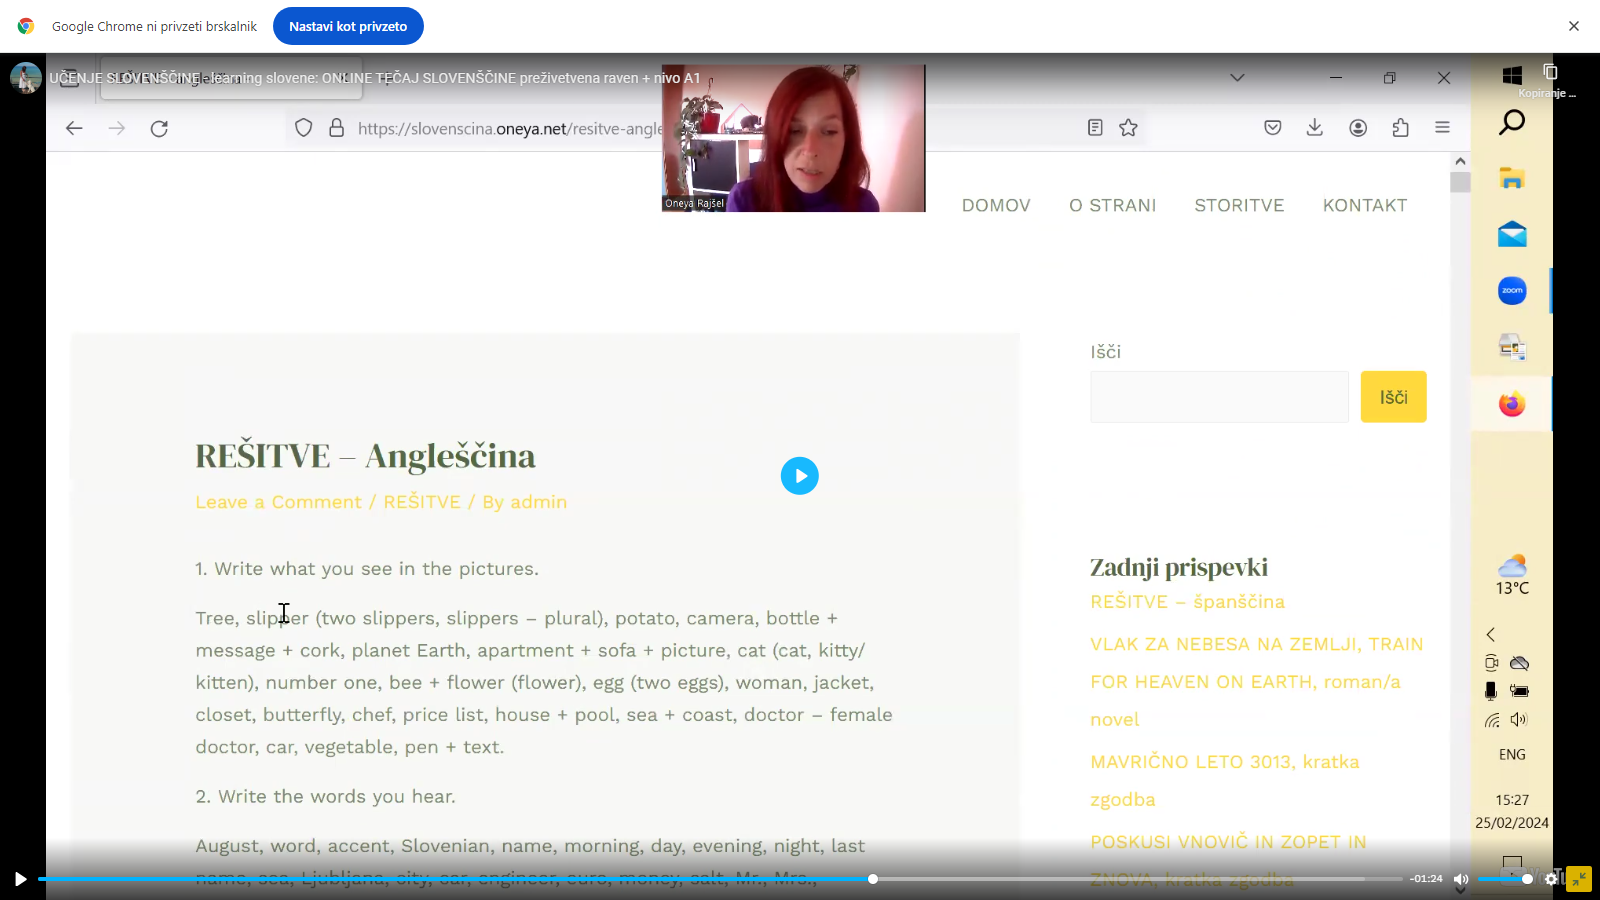Click the video progress bar handle
1600x900 pixels.
point(873,879)
